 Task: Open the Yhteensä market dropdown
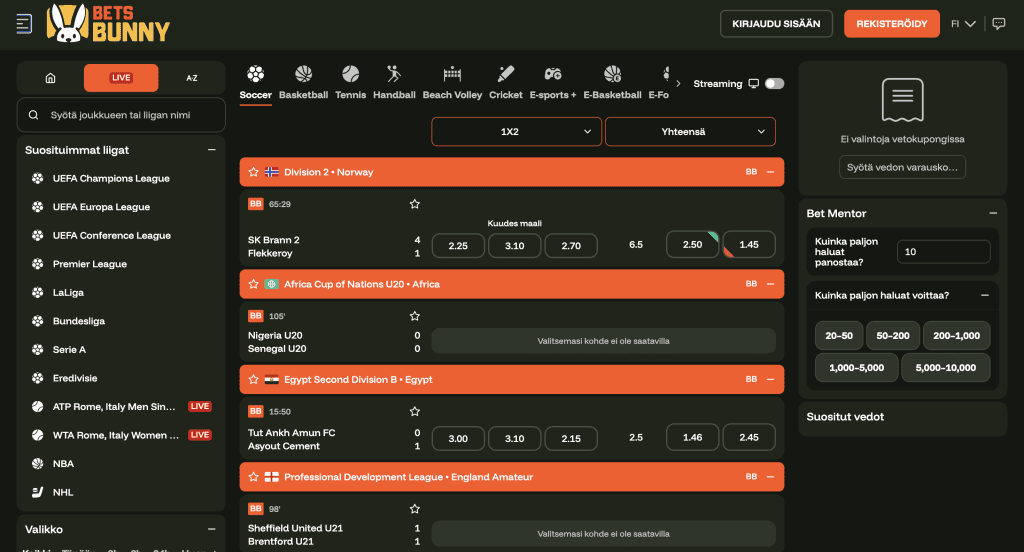click(690, 131)
